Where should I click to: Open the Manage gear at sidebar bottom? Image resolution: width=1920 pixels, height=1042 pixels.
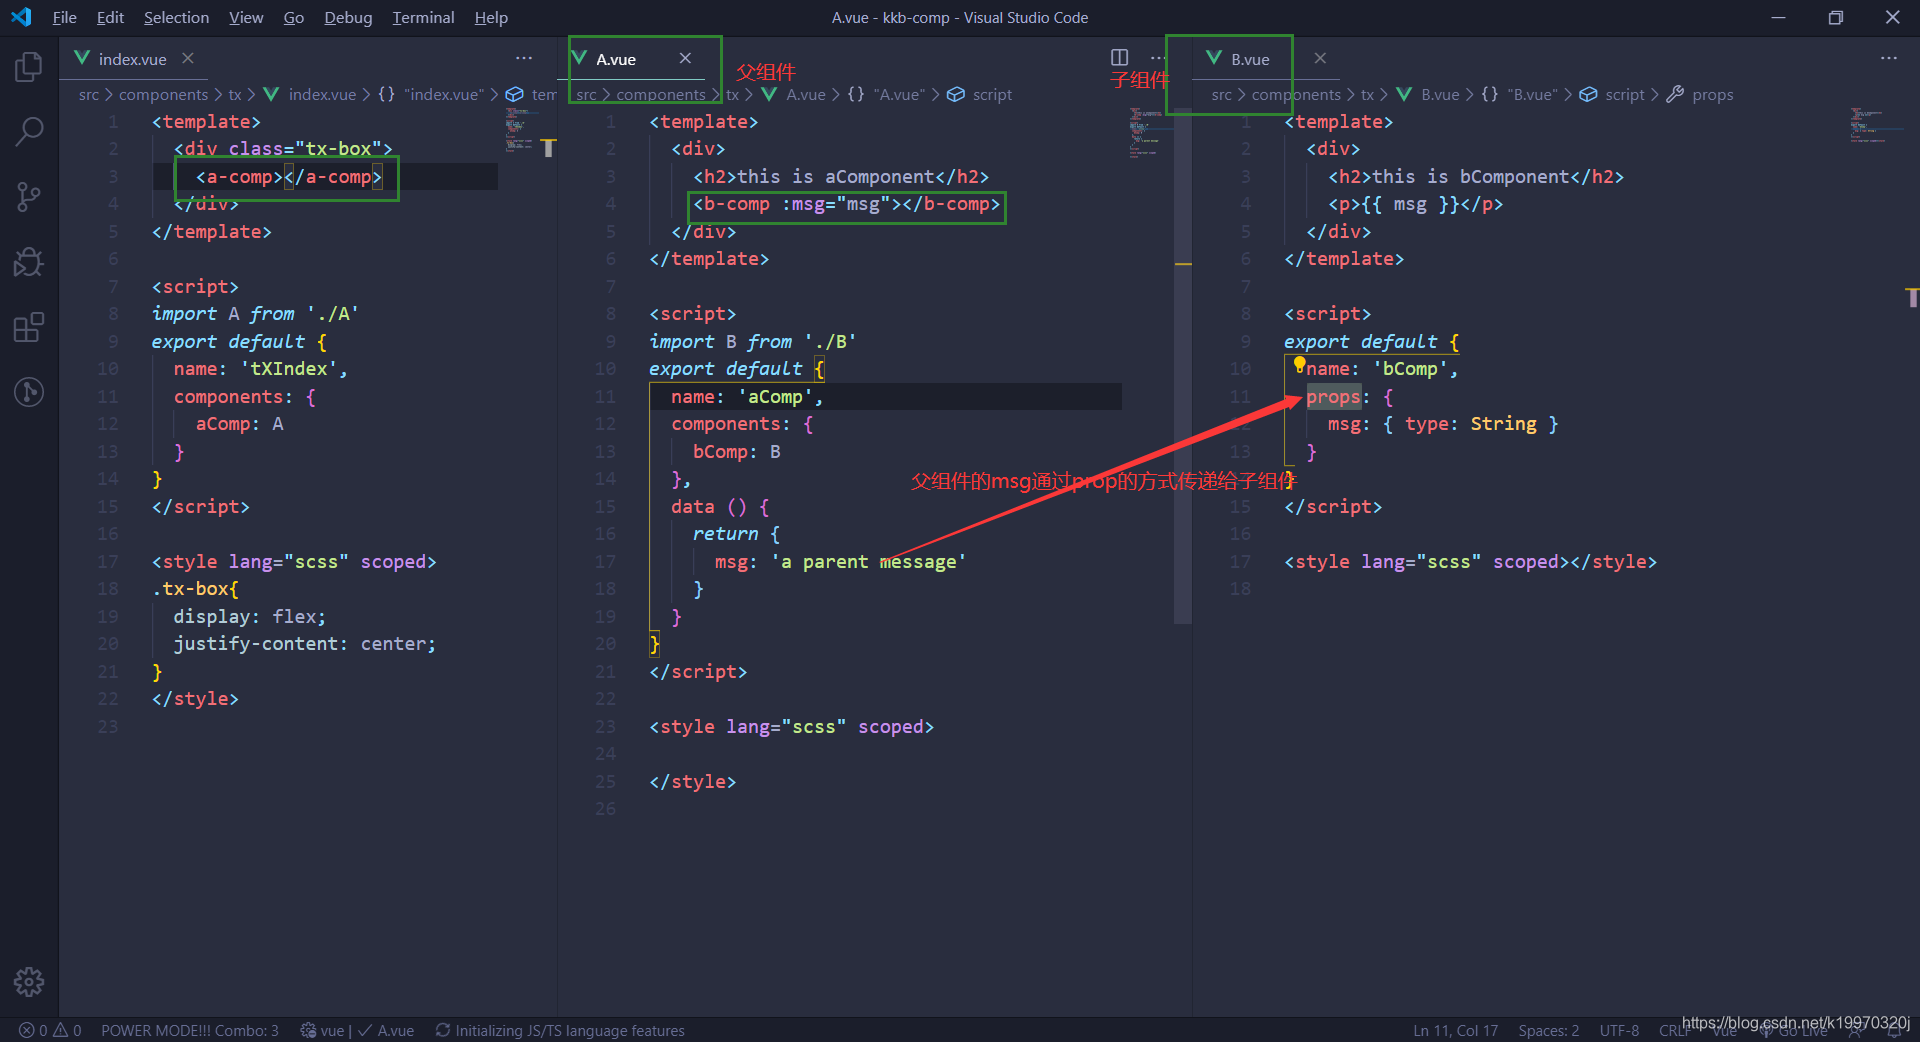[x=29, y=982]
